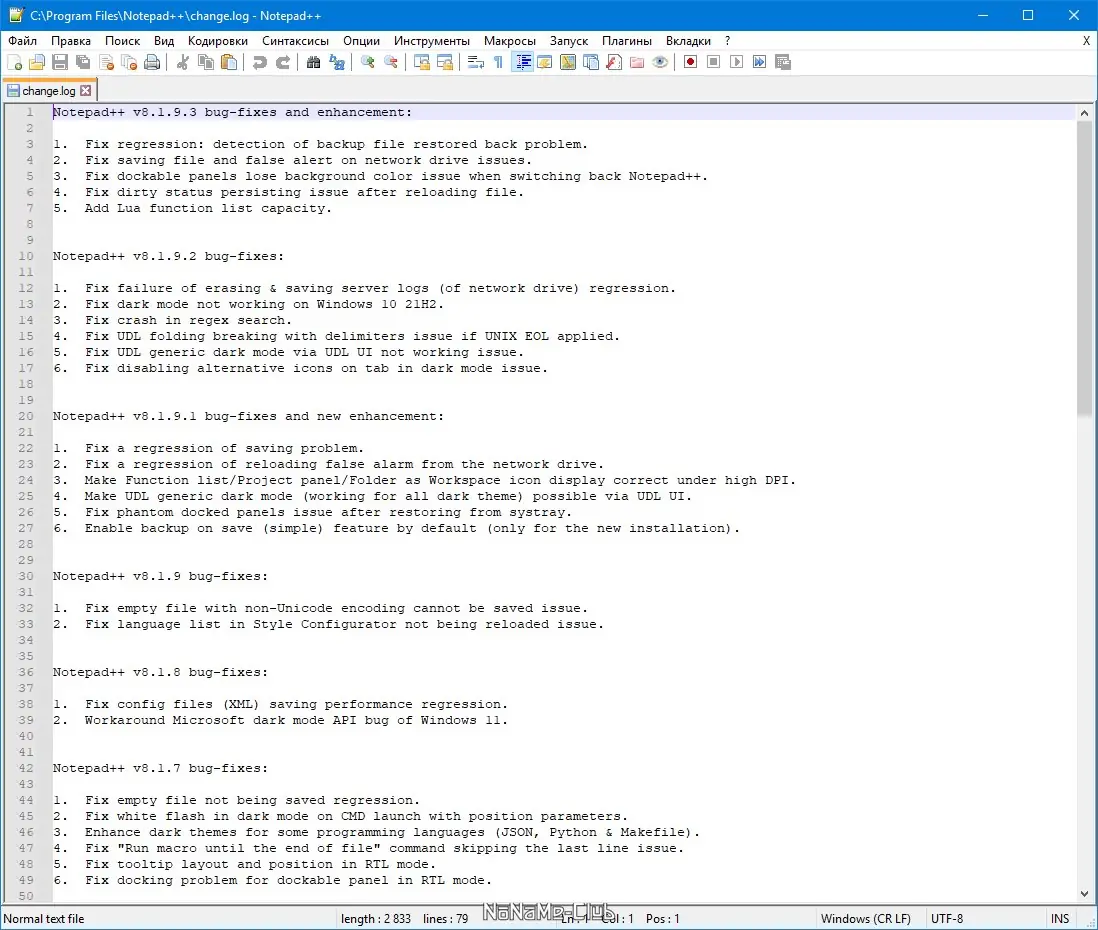
Task: Start macro recording with red dot
Action: point(690,62)
